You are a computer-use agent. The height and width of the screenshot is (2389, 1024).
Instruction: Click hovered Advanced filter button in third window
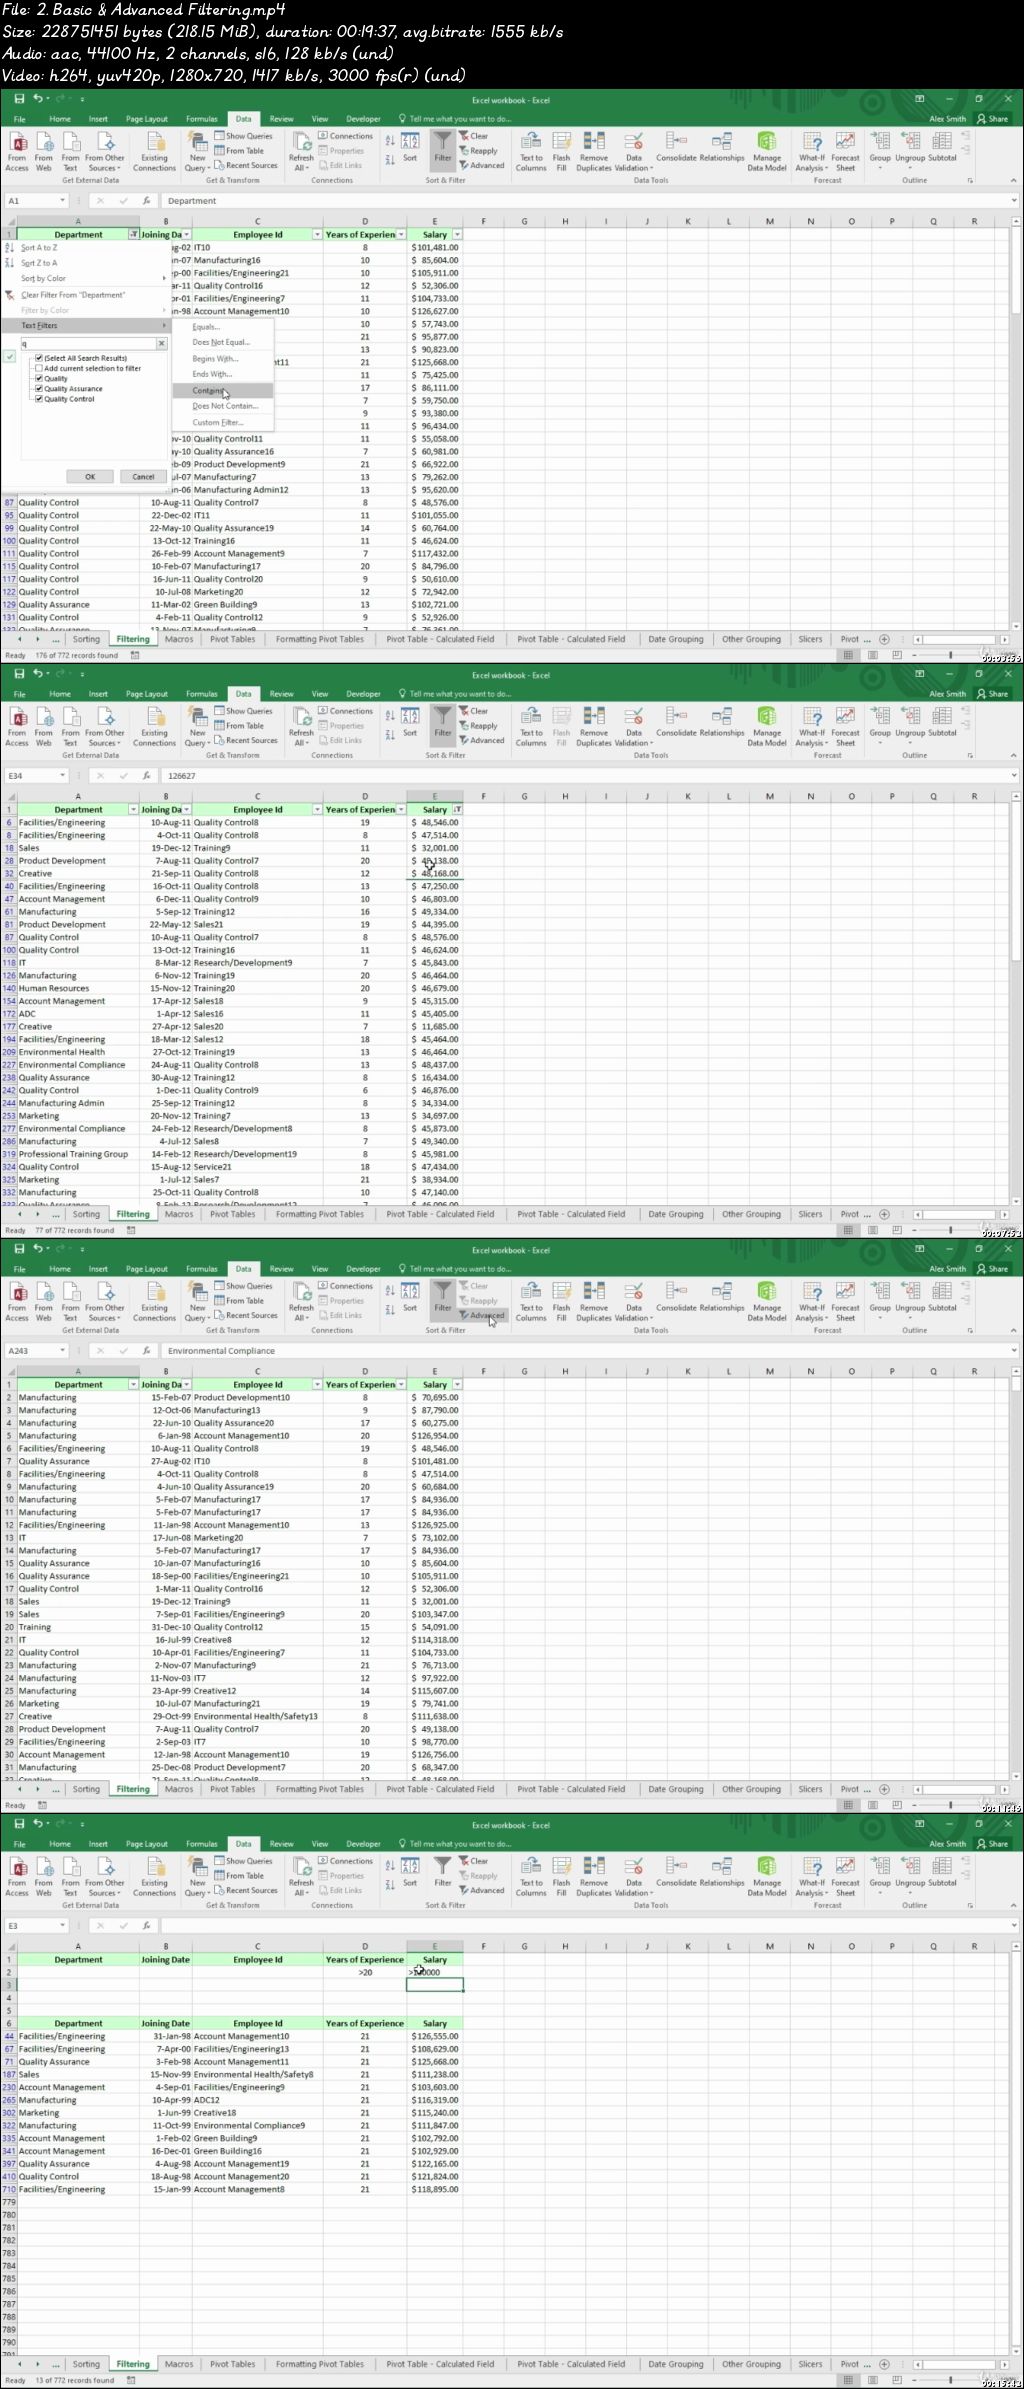(x=481, y=1316)
